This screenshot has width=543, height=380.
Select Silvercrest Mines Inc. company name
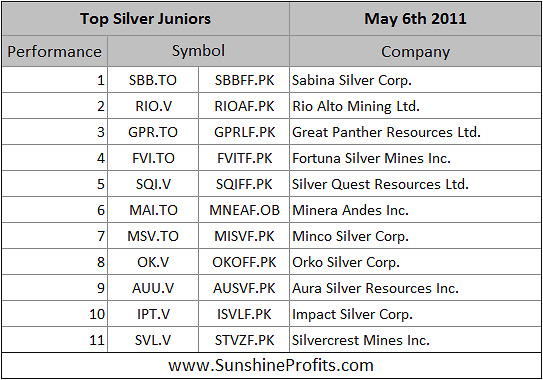point(361,340)
